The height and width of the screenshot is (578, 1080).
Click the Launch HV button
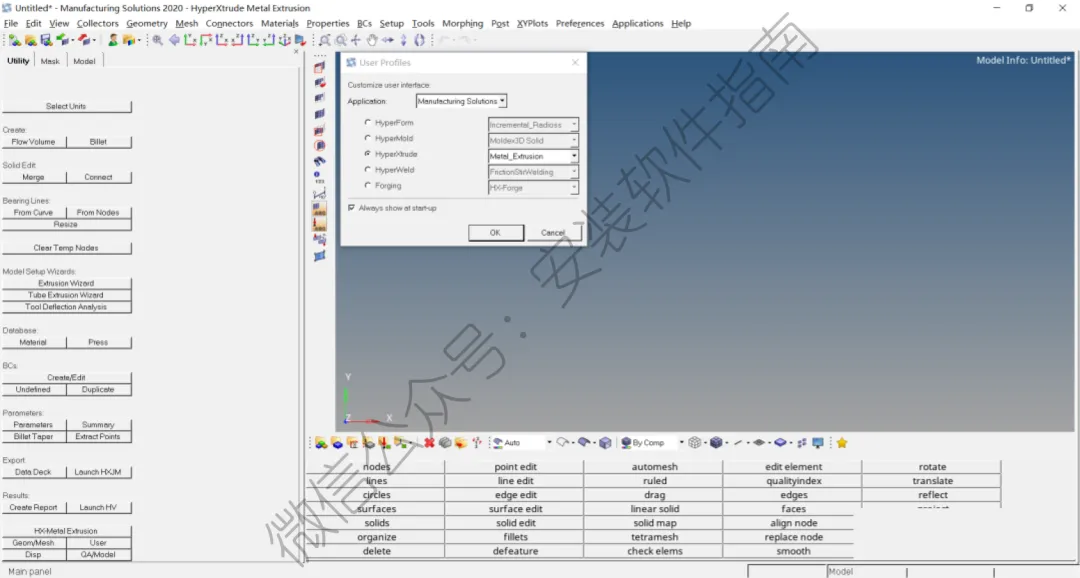[98, 508]
